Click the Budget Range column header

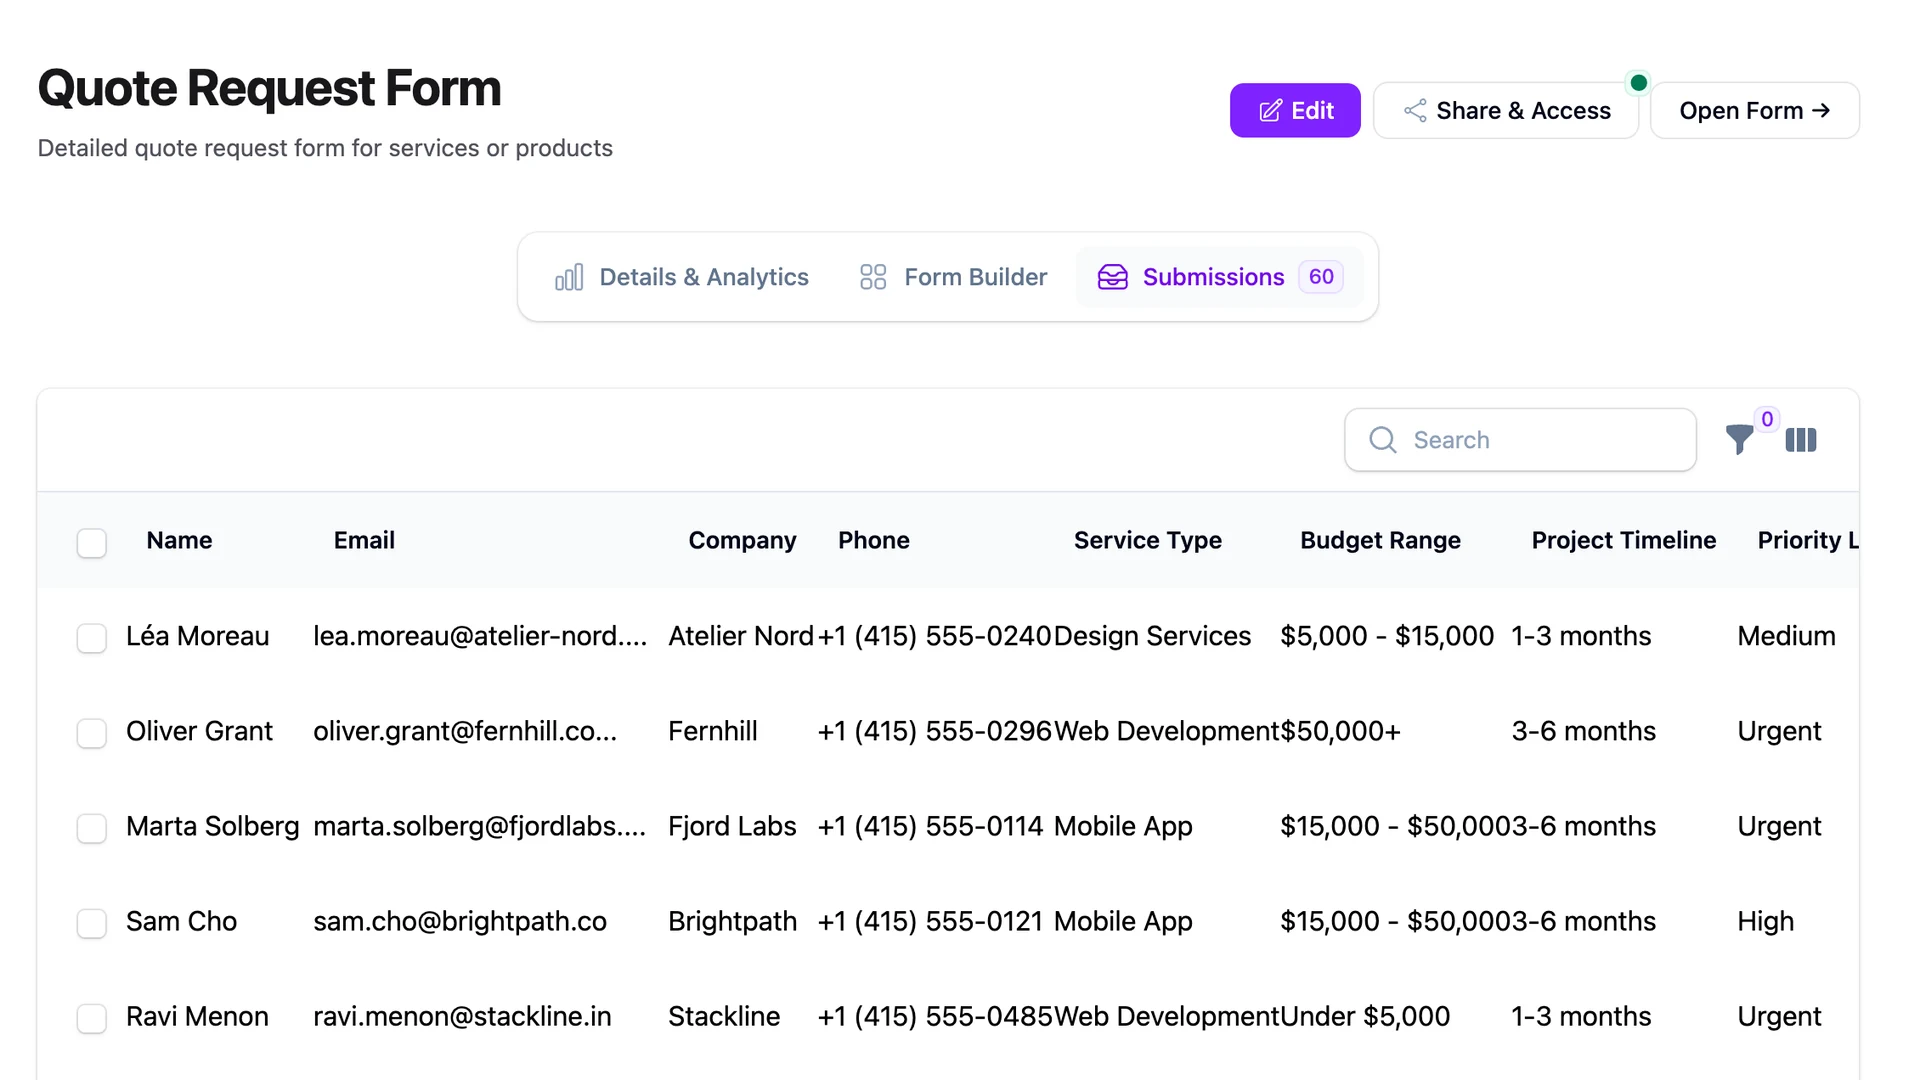(x=1380, y=540)
